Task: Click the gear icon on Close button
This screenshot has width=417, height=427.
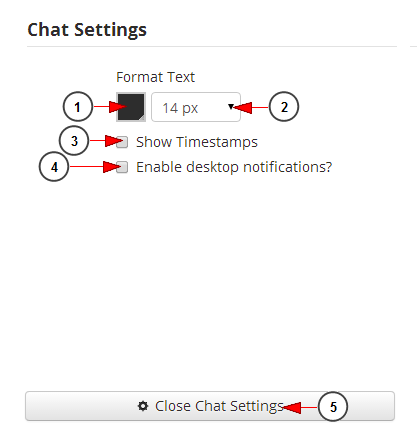Action: click(143, 406)
